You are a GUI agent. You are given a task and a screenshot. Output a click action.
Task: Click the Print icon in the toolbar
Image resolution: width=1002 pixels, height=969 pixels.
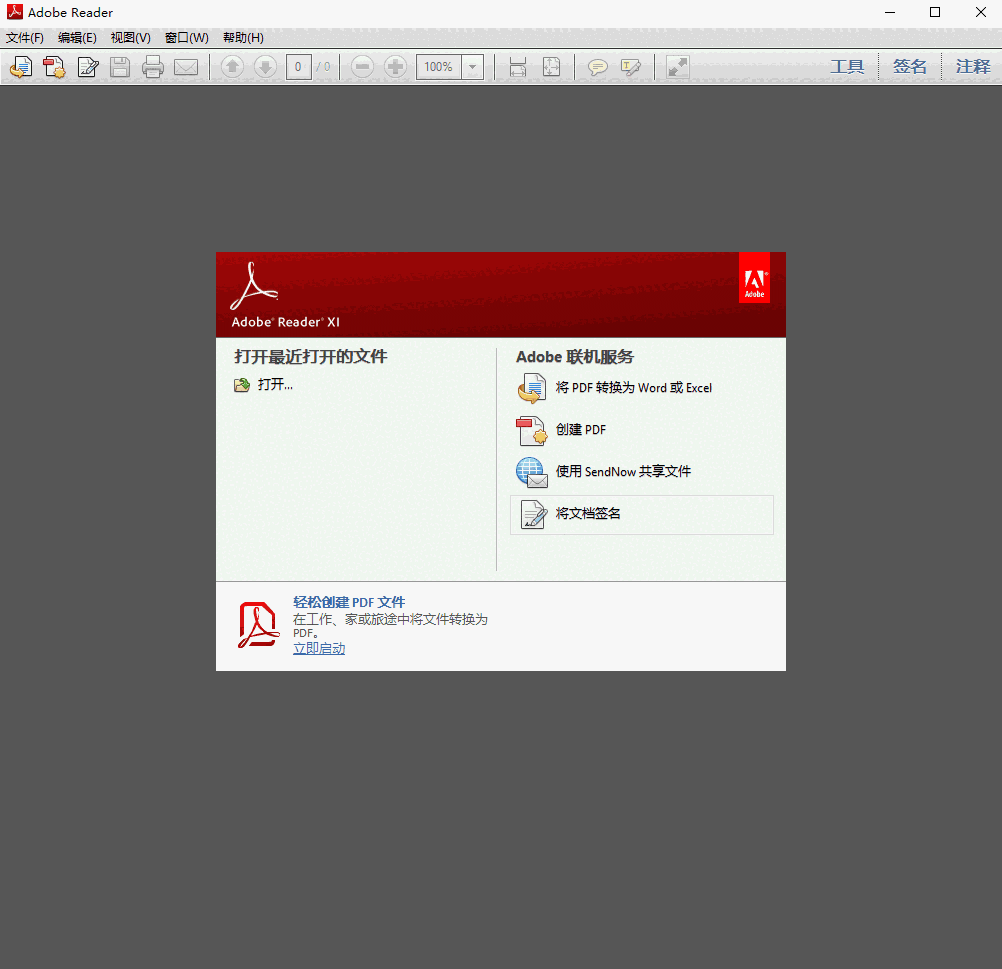[152, 67]
